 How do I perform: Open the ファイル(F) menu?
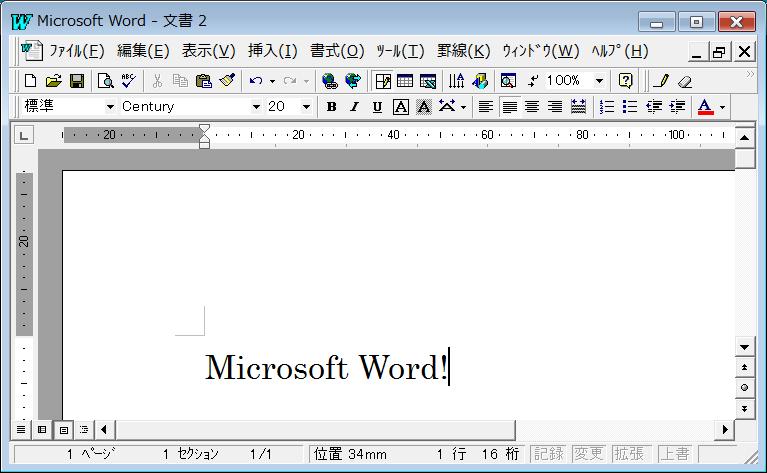[x=77, y=52]
